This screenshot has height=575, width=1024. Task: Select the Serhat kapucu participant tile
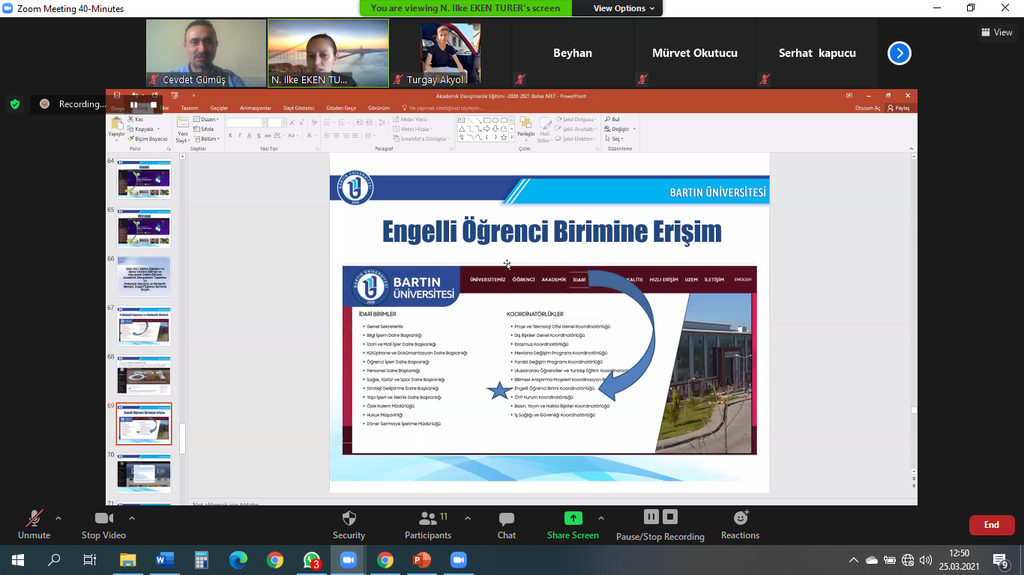pyautogui.click(x=817, y=53)
